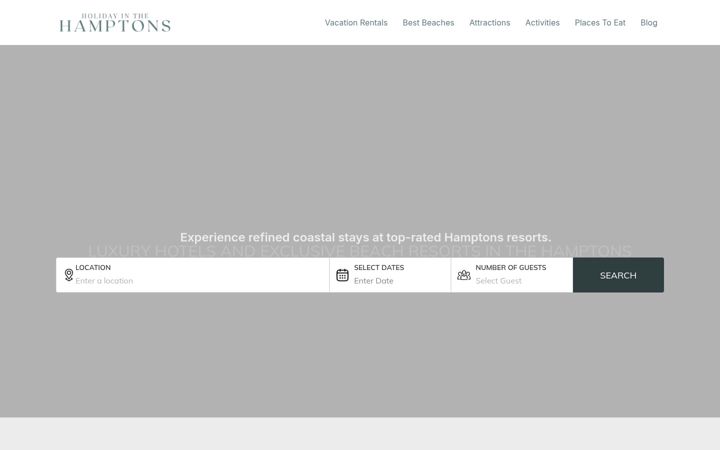
Task: Click the Holiday in the Hamptons logo
Action: point(115,23)
